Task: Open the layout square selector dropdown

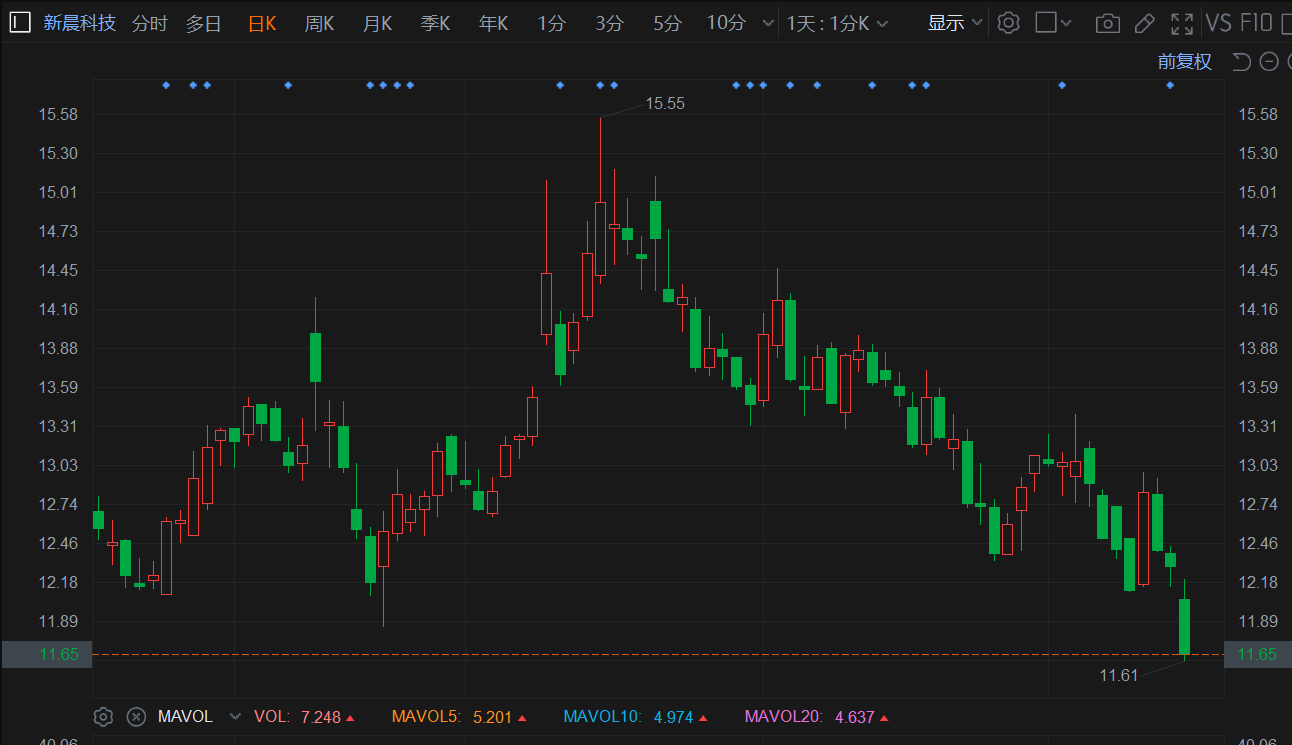Action: (1053, 23)
